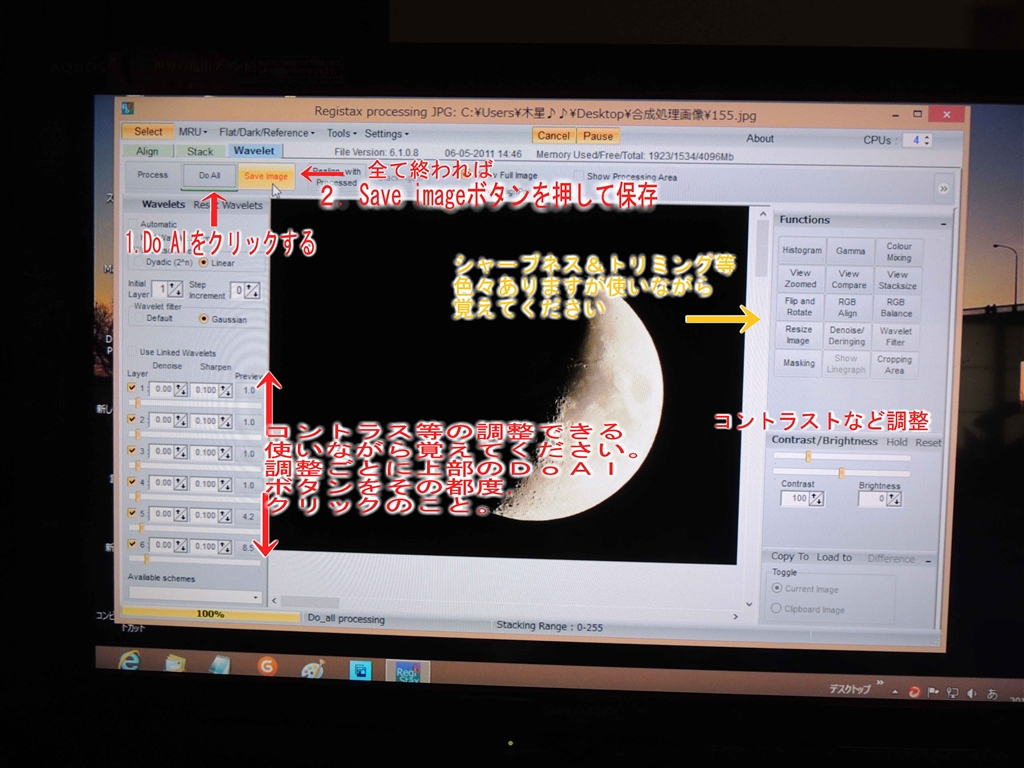Open Denoise/Deringing function
Screen dimensions: 1024x768
pos(846,335)
